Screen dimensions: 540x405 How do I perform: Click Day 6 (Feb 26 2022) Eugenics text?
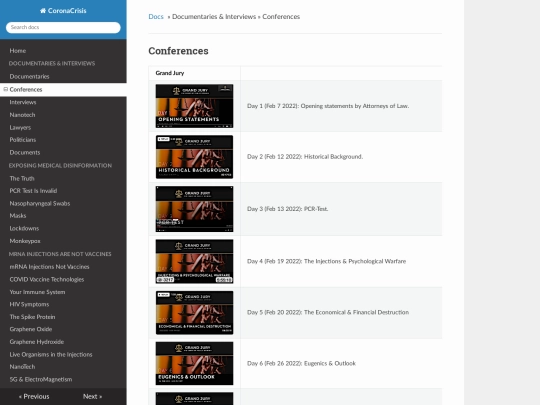[301, 363]
